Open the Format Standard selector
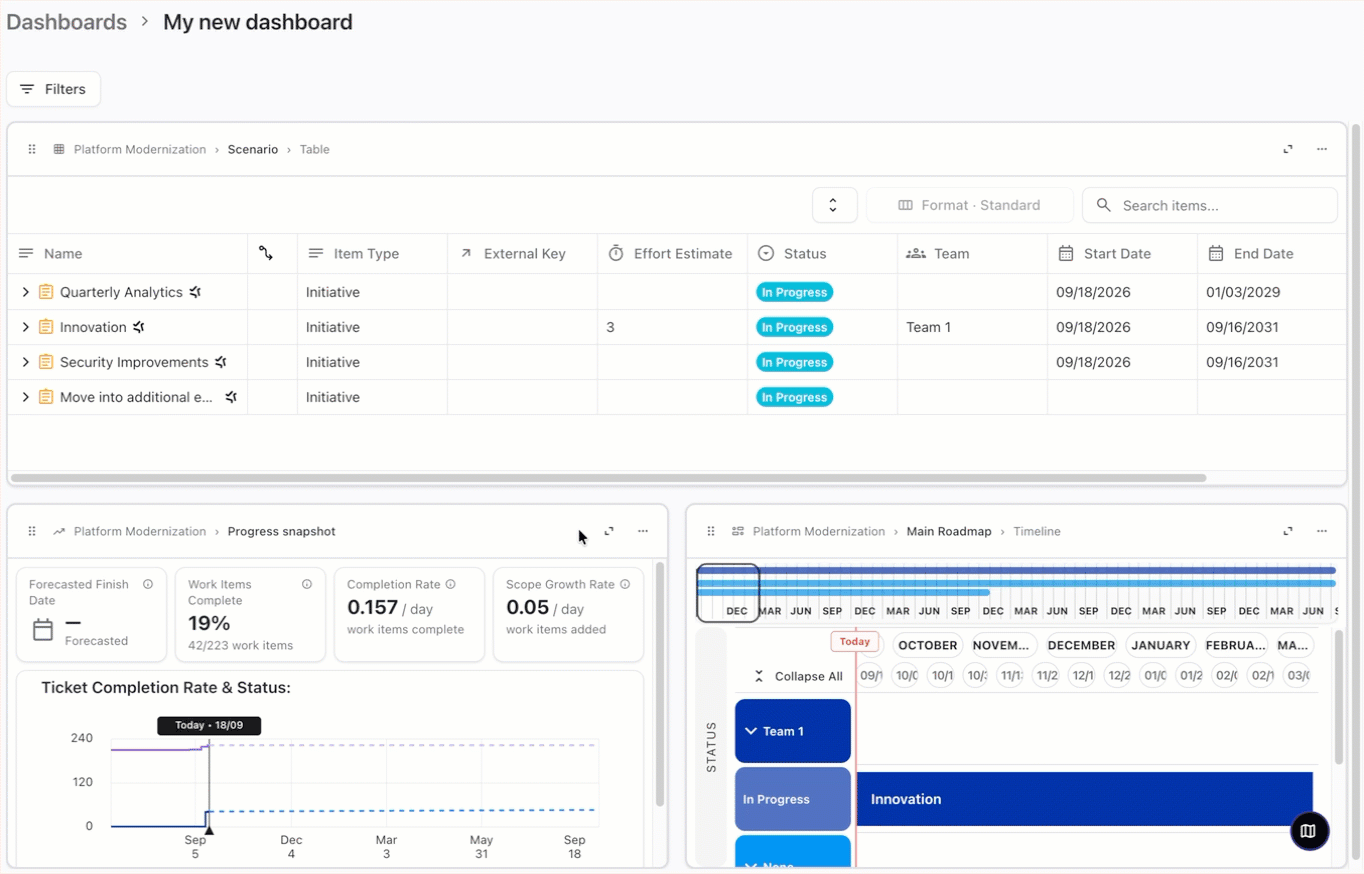Image resolution: width=1364 pixels, height=874 pixels. tap(969, 205)
